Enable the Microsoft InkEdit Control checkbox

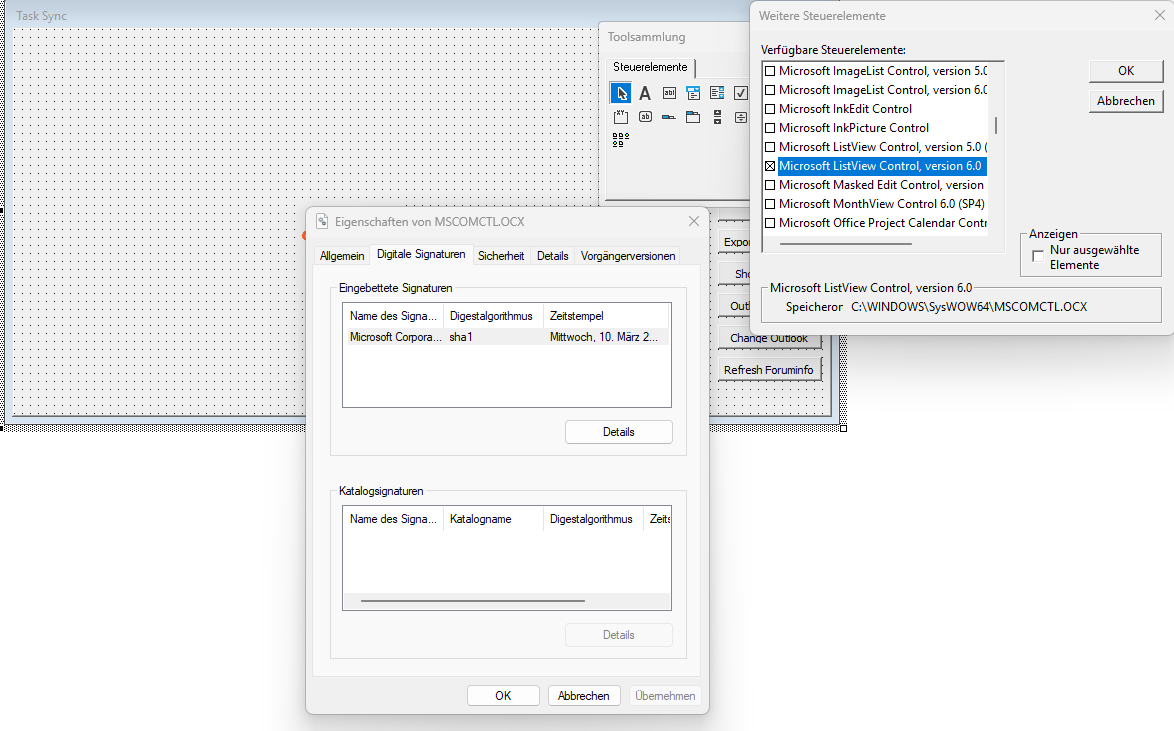770,109
